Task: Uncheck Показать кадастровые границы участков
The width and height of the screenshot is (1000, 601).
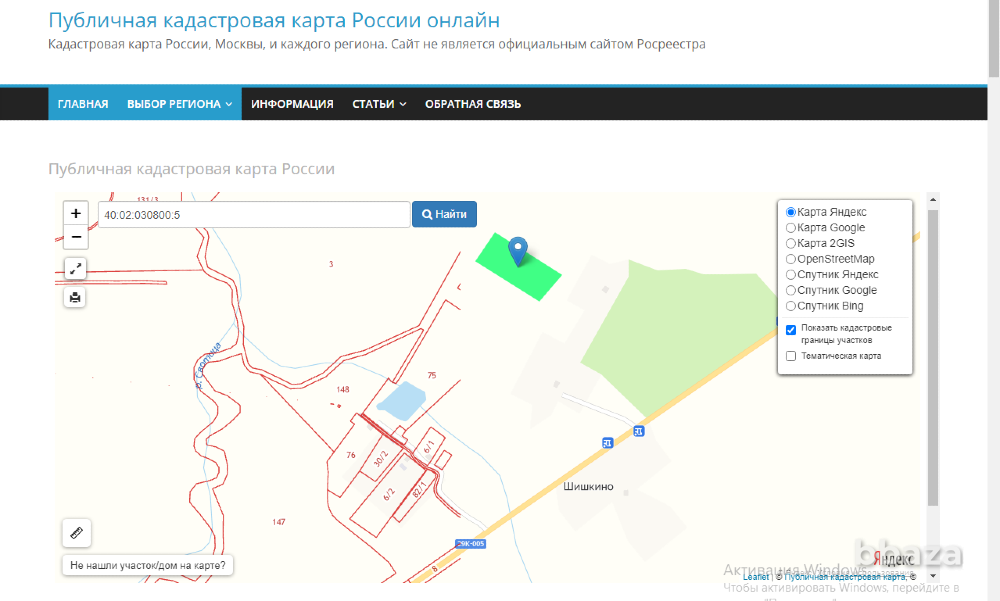Action: click(790, 329)
